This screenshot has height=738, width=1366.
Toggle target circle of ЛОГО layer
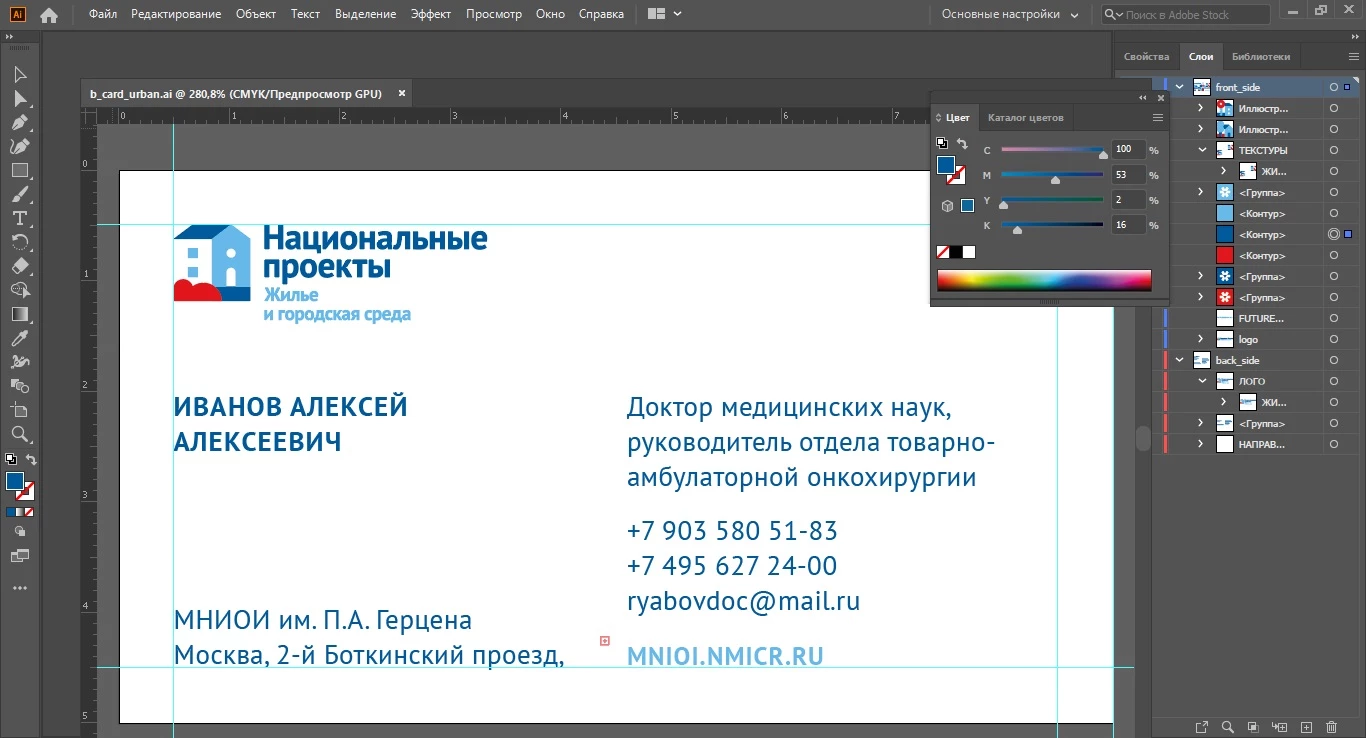[1333, 381]
